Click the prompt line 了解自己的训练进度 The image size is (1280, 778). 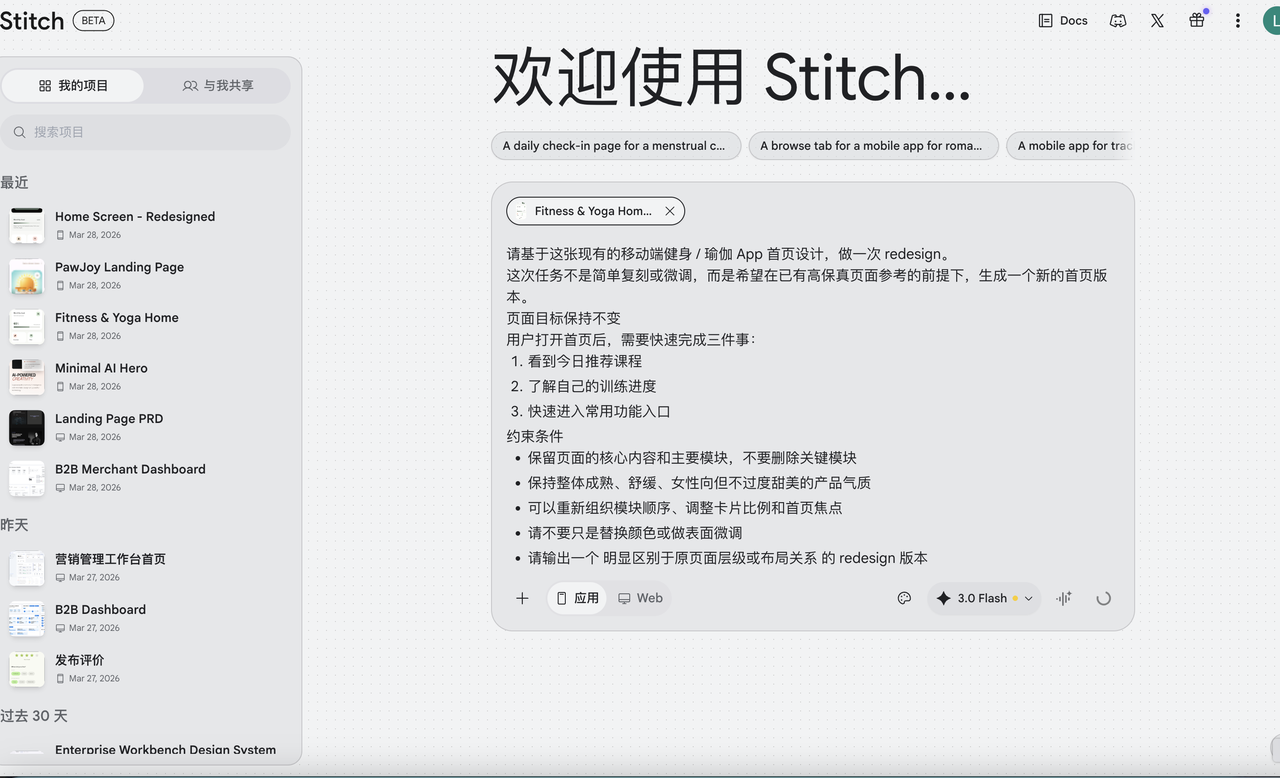pos(592,386)
